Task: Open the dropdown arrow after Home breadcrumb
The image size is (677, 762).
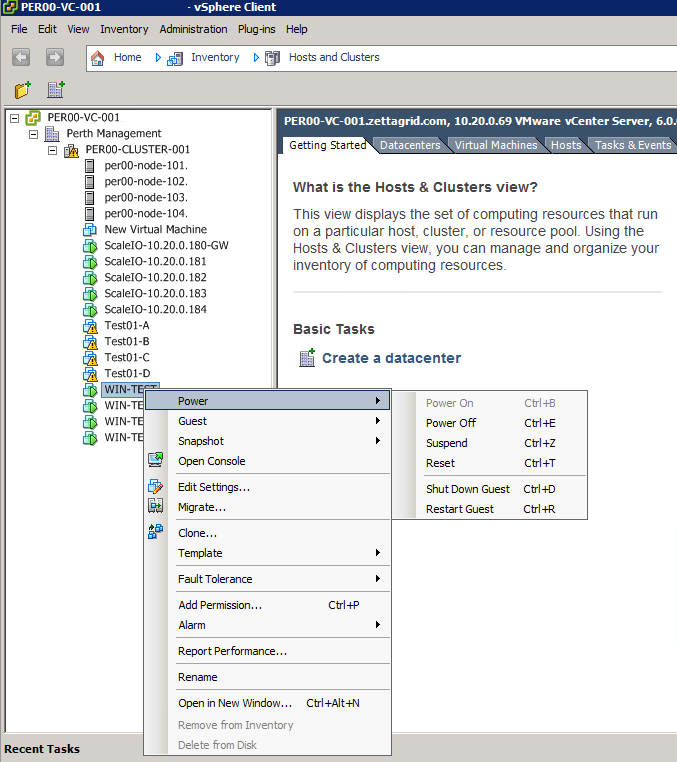Action: [158, 58]
